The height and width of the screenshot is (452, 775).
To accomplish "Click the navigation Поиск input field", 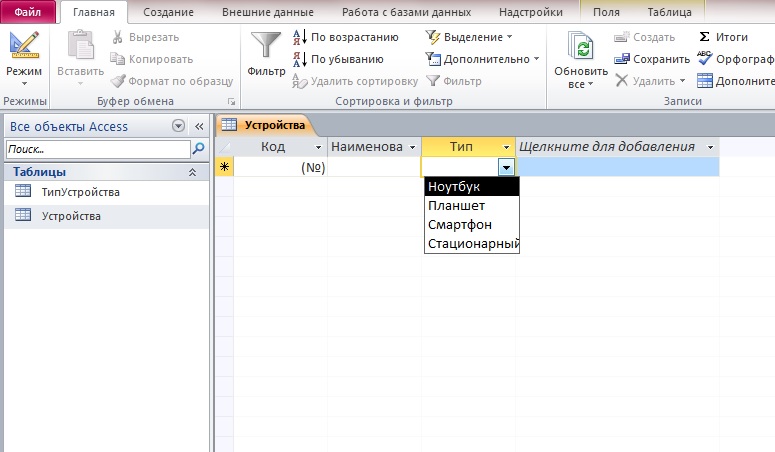I will tap(98, 149).
